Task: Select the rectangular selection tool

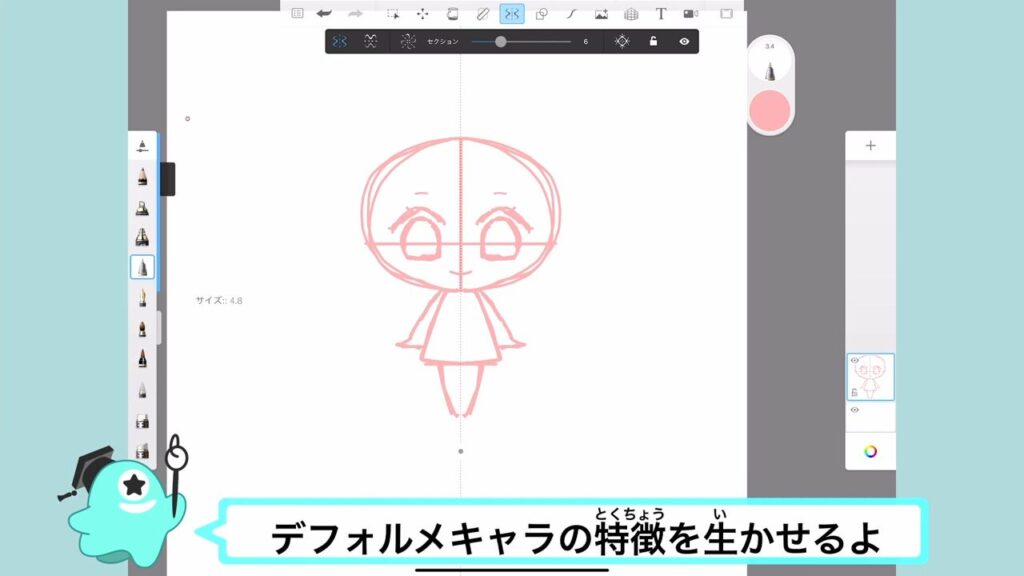Action: tap(393, 14)
